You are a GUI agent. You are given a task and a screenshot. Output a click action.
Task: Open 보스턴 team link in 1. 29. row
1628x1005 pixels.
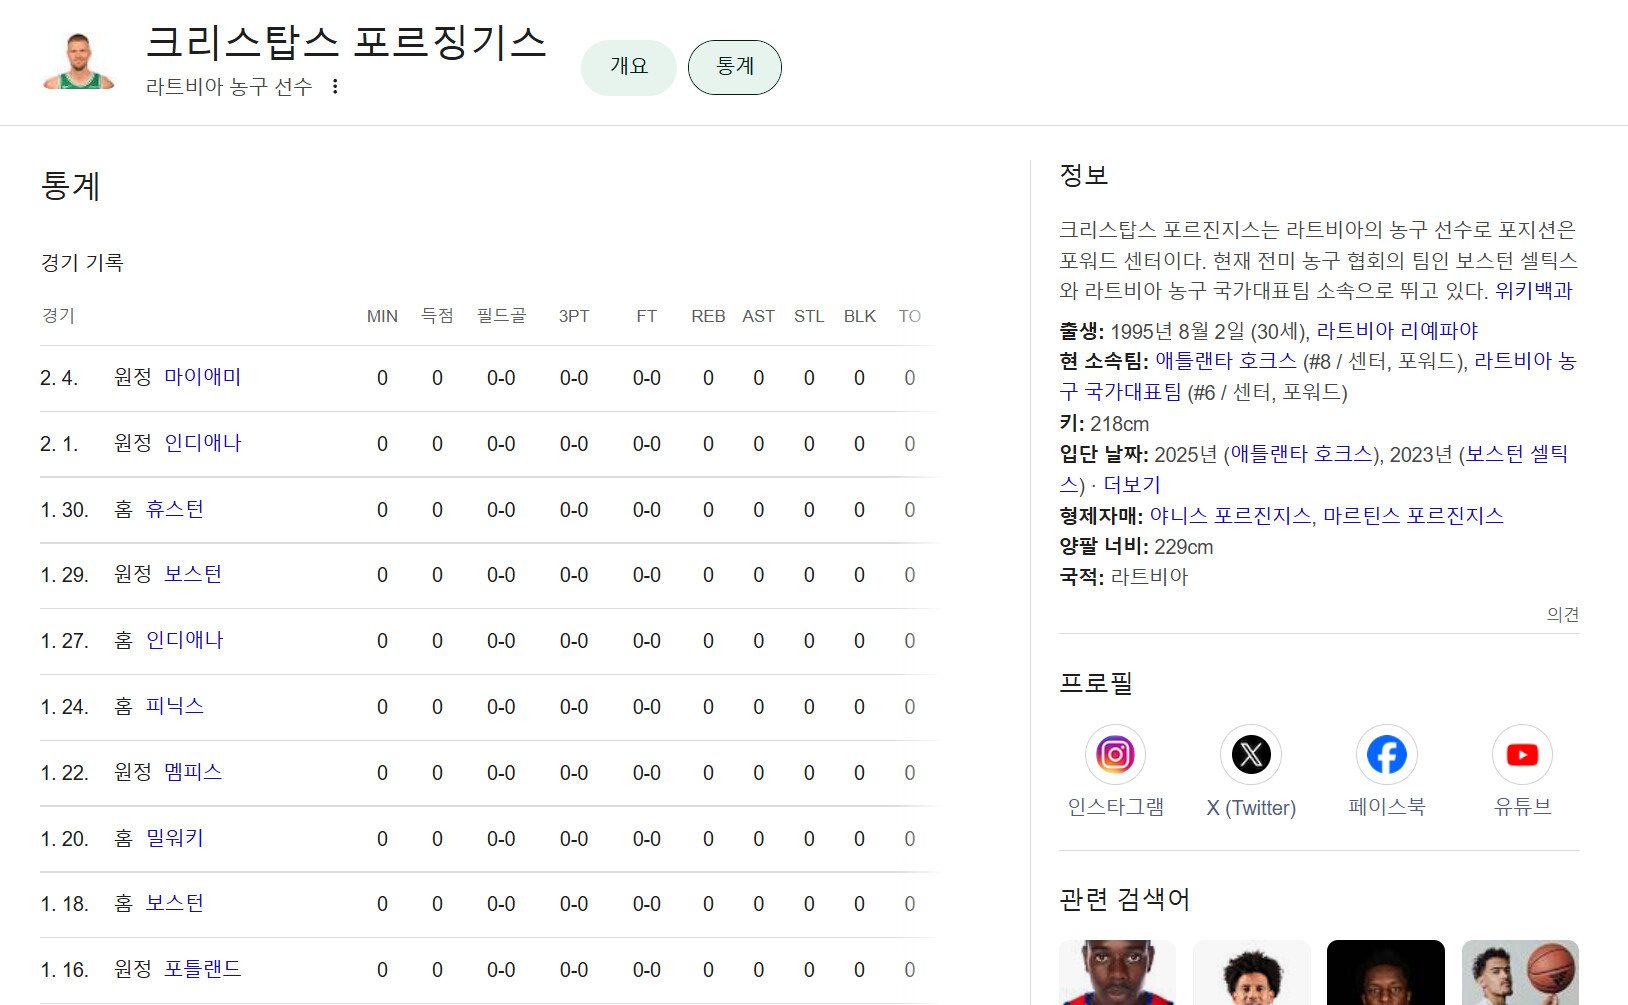193,574
